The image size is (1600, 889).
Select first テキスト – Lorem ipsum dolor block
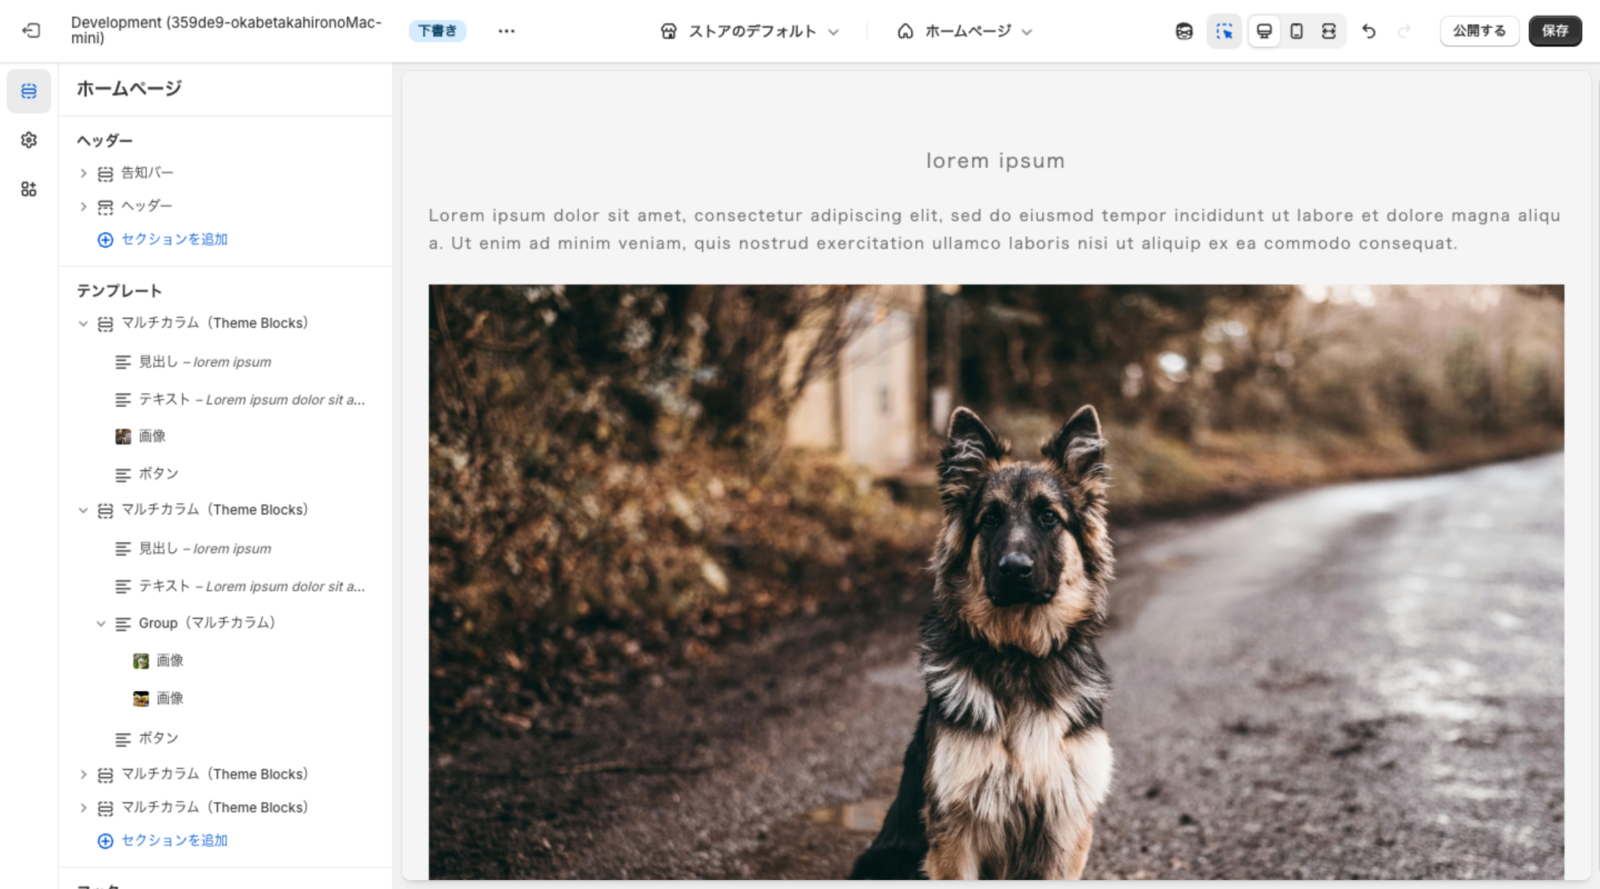251,400
